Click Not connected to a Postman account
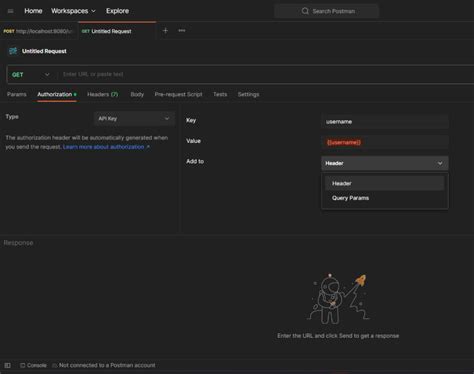 104,365
